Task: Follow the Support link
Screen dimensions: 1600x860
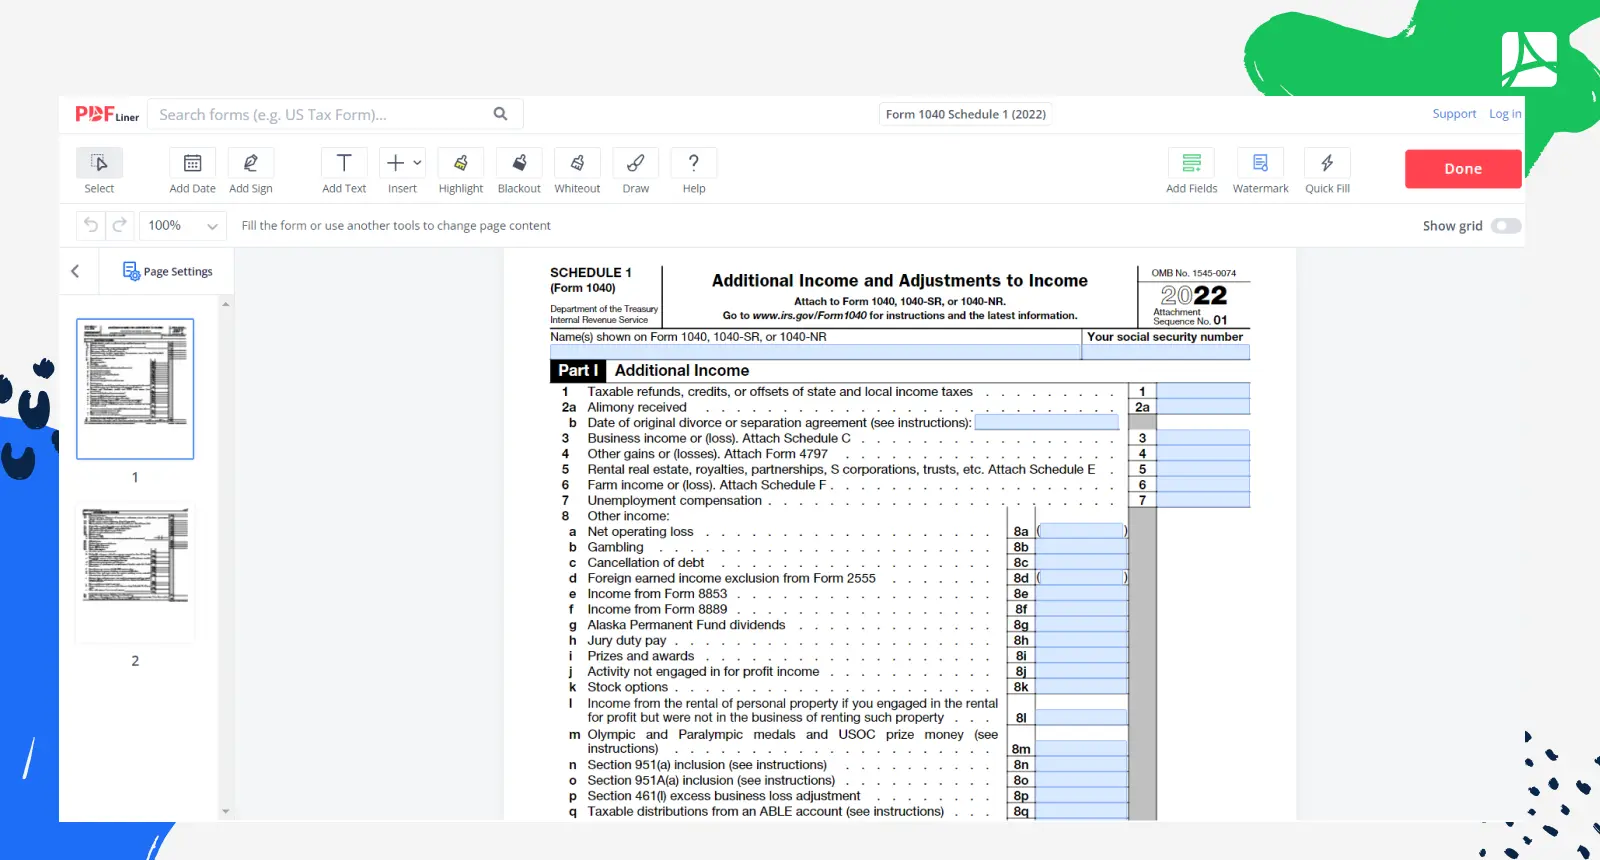Action: click(1454, 114)
